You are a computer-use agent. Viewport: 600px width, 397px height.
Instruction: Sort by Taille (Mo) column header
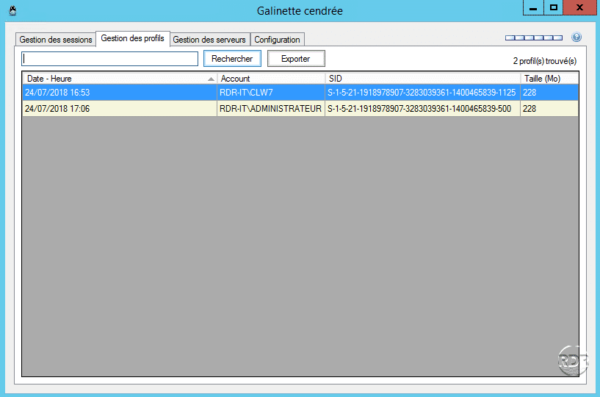click(x=549, y=78)
